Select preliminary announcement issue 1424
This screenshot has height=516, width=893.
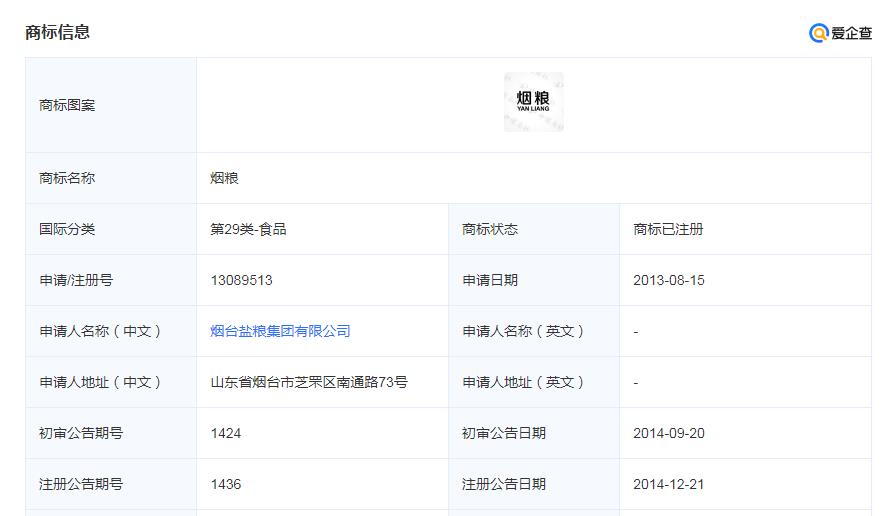coord(226,433)
